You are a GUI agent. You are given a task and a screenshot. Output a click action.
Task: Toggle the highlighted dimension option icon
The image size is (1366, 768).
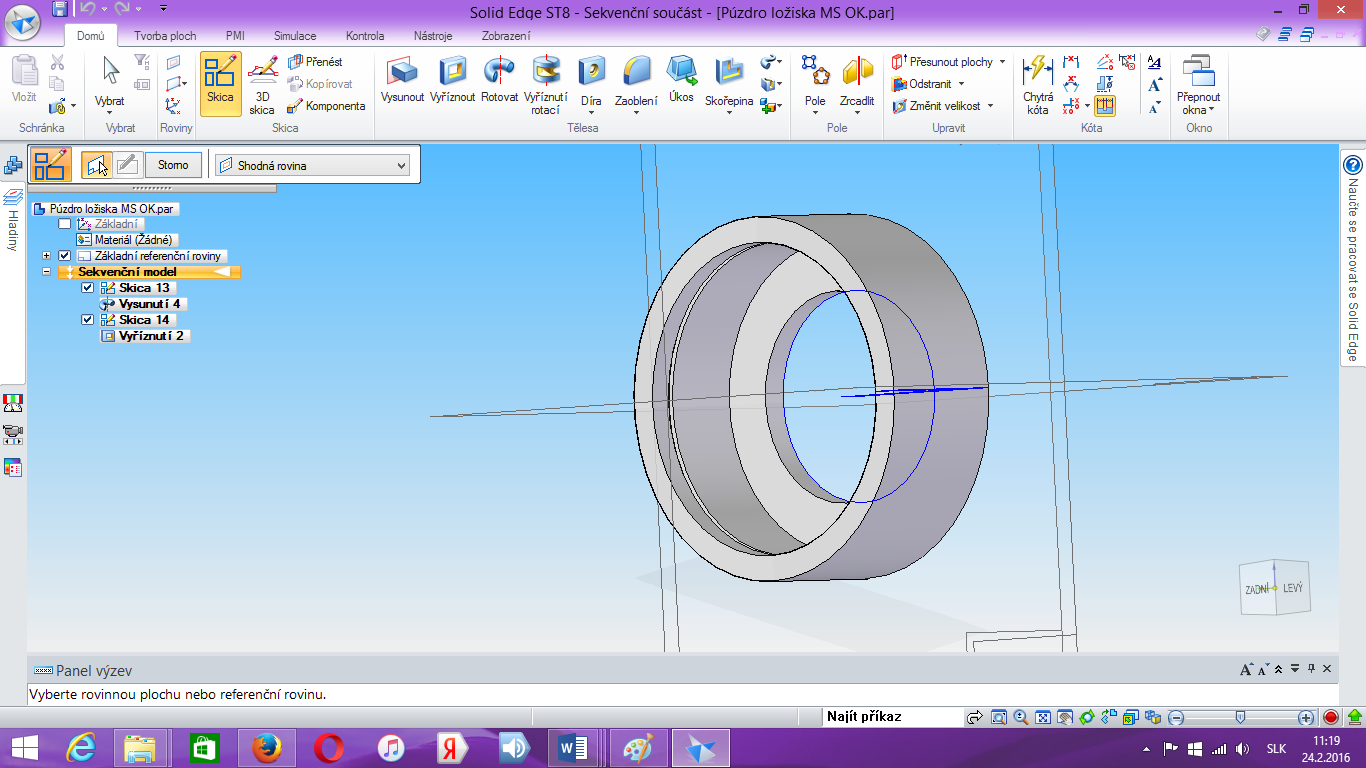[x=1105, y=106]
